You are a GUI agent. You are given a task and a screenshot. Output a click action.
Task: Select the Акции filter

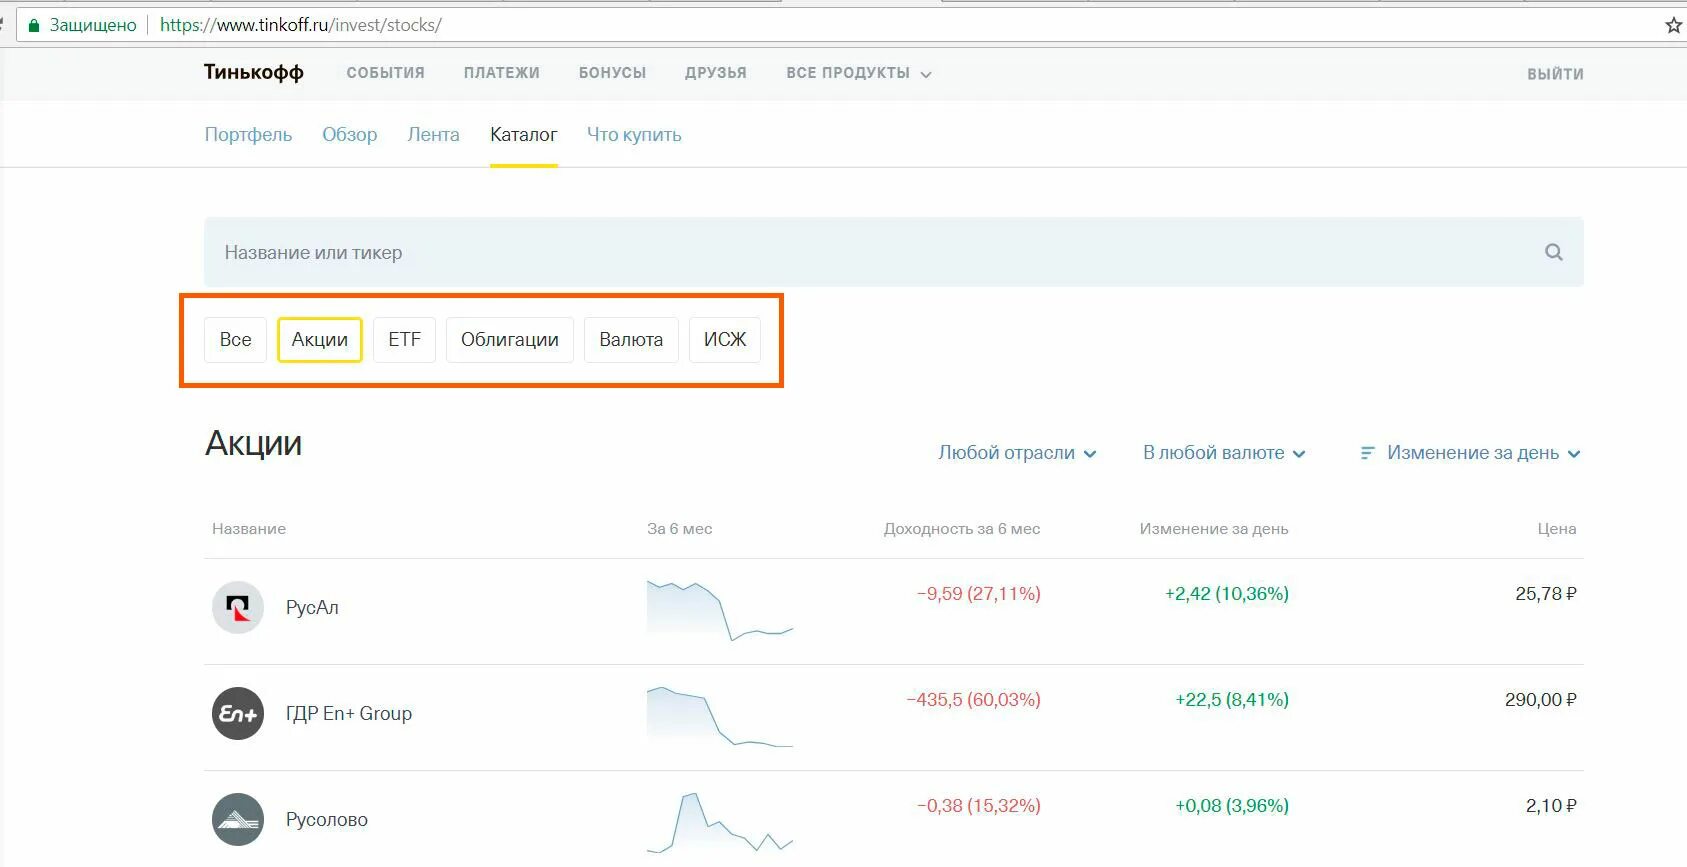click(x=320, y=339)
